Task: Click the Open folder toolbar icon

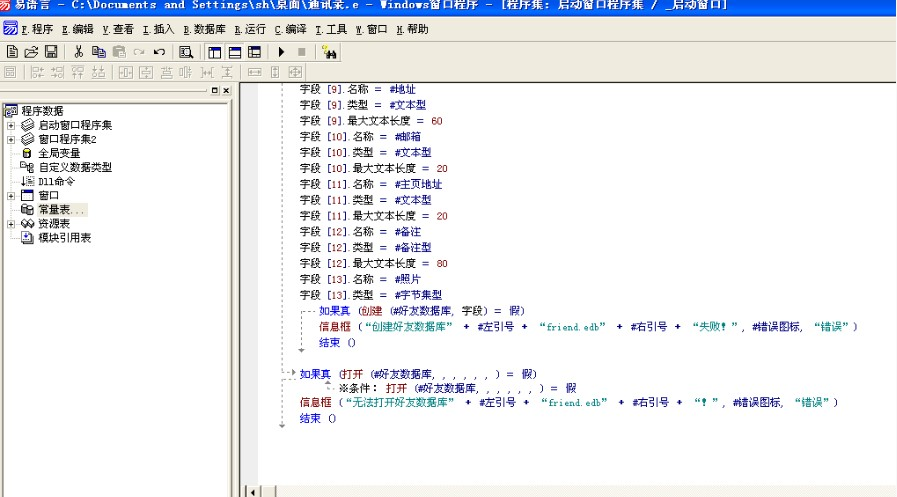Action: point(30,51)
